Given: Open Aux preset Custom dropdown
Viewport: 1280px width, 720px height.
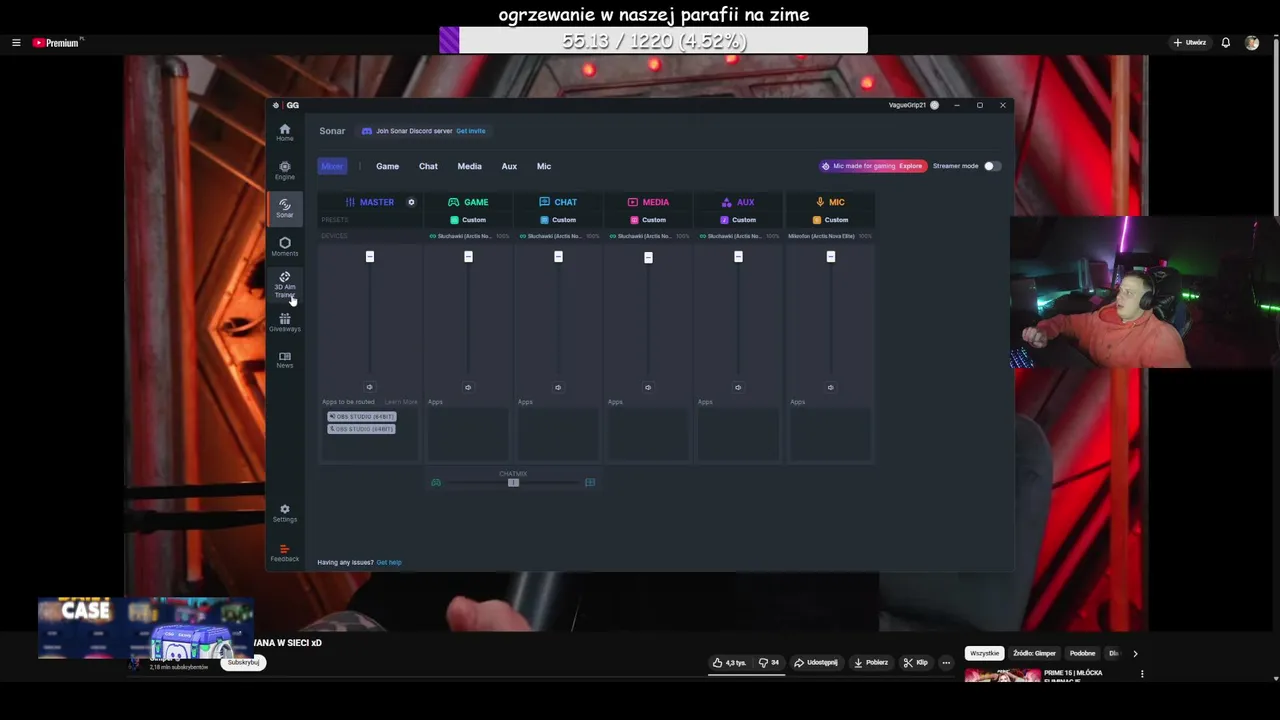Looking at the screenshot, I should (738, 220).
